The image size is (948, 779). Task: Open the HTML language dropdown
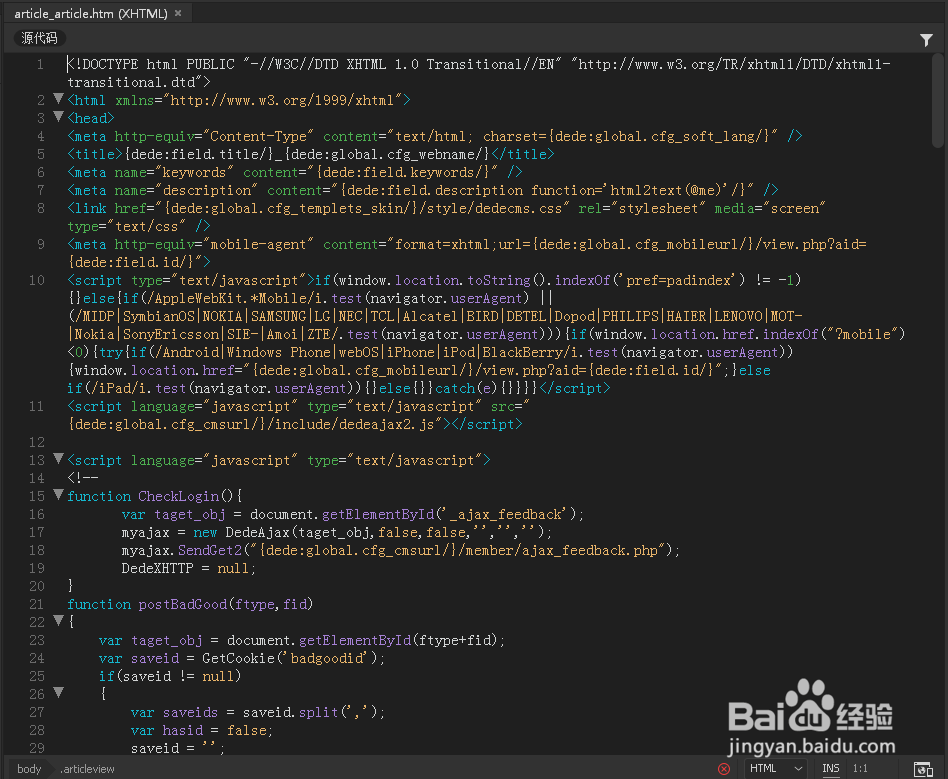tap(776, 768)
